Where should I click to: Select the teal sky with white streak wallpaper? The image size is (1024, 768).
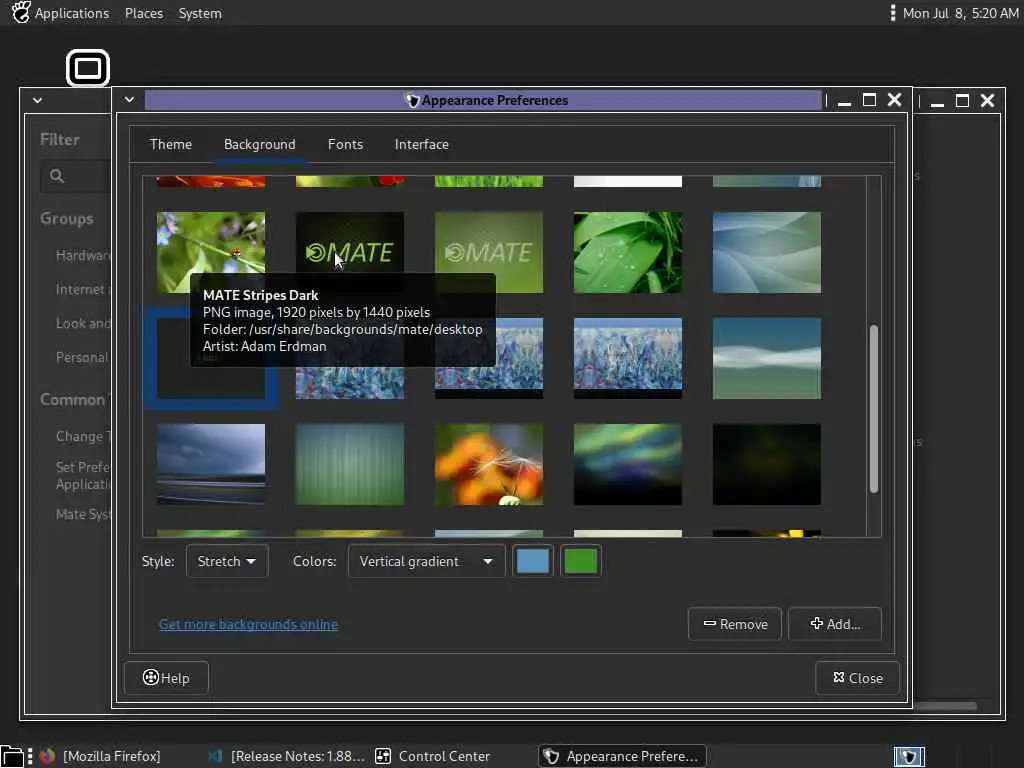tap(767, 358)
